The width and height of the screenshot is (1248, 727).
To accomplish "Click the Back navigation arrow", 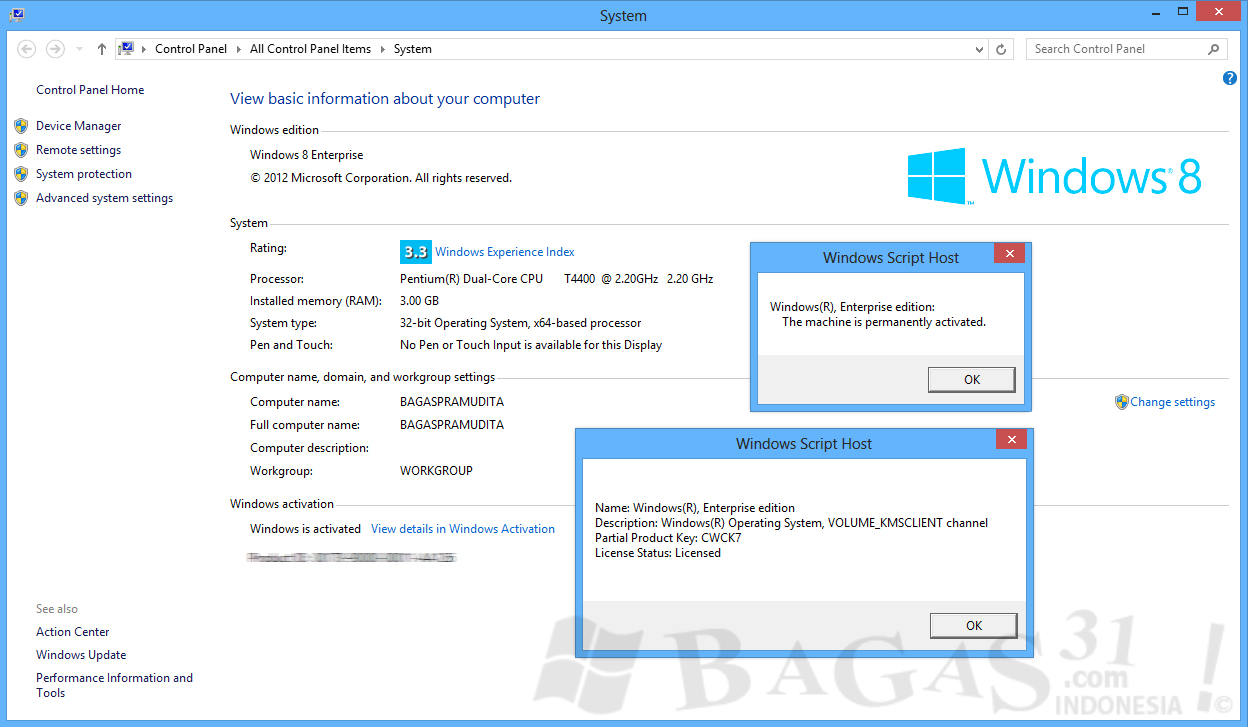I will point(27,49).
